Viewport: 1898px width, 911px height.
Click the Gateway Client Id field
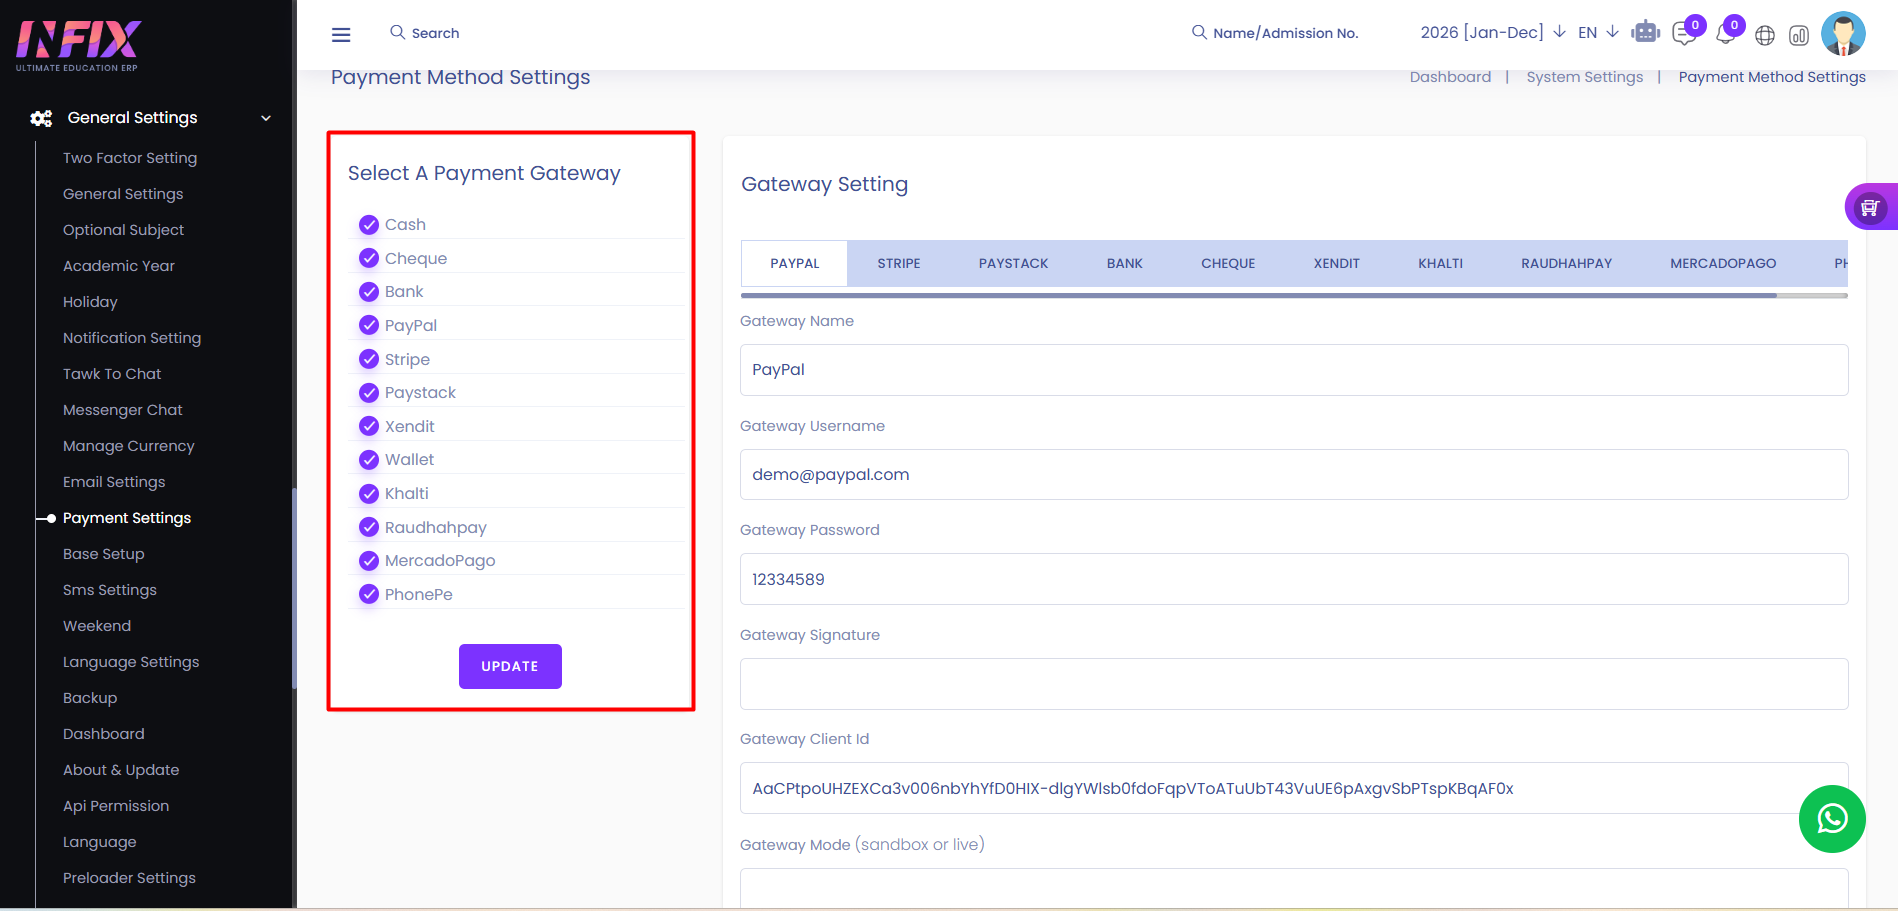[1294, 788]
